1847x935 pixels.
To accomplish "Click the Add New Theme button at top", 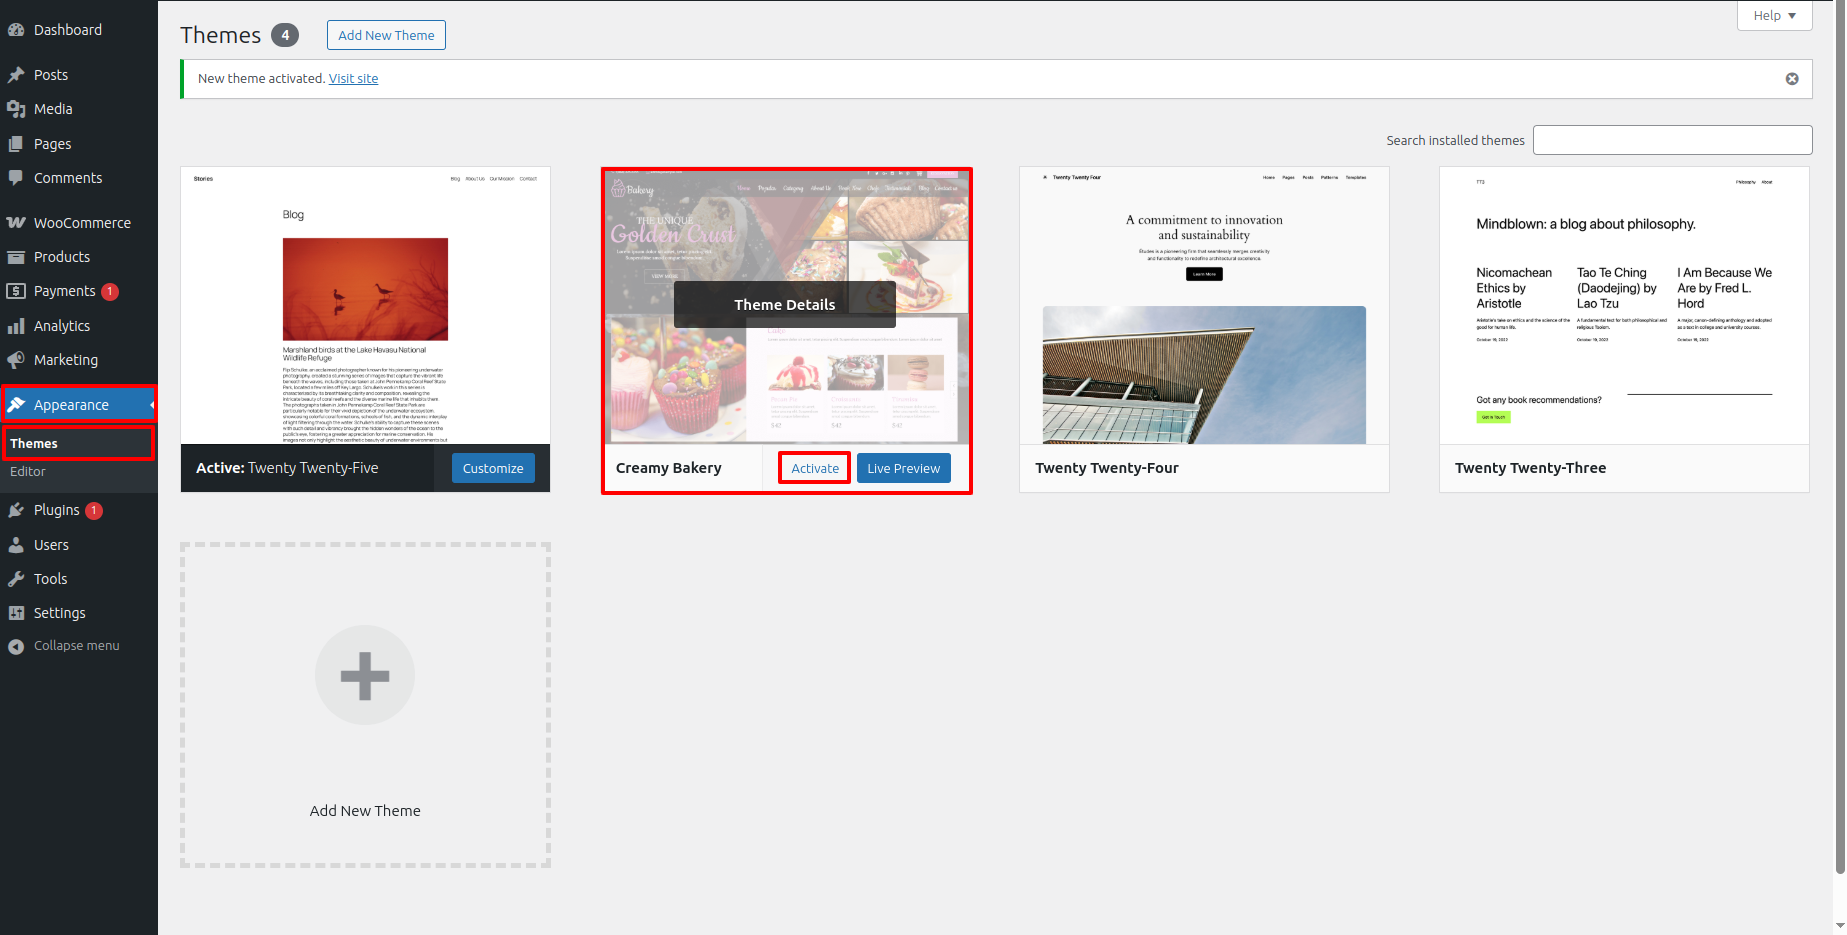I will point(386,35).
